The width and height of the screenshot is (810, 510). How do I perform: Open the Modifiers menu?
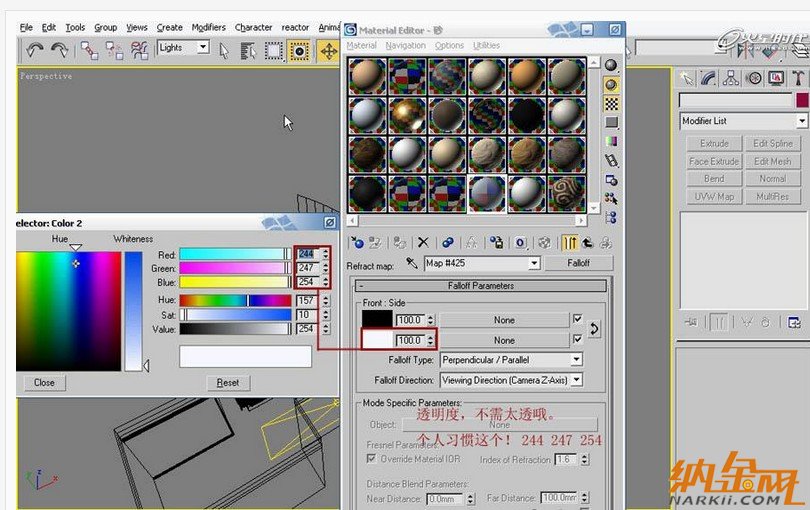[208, 27]
